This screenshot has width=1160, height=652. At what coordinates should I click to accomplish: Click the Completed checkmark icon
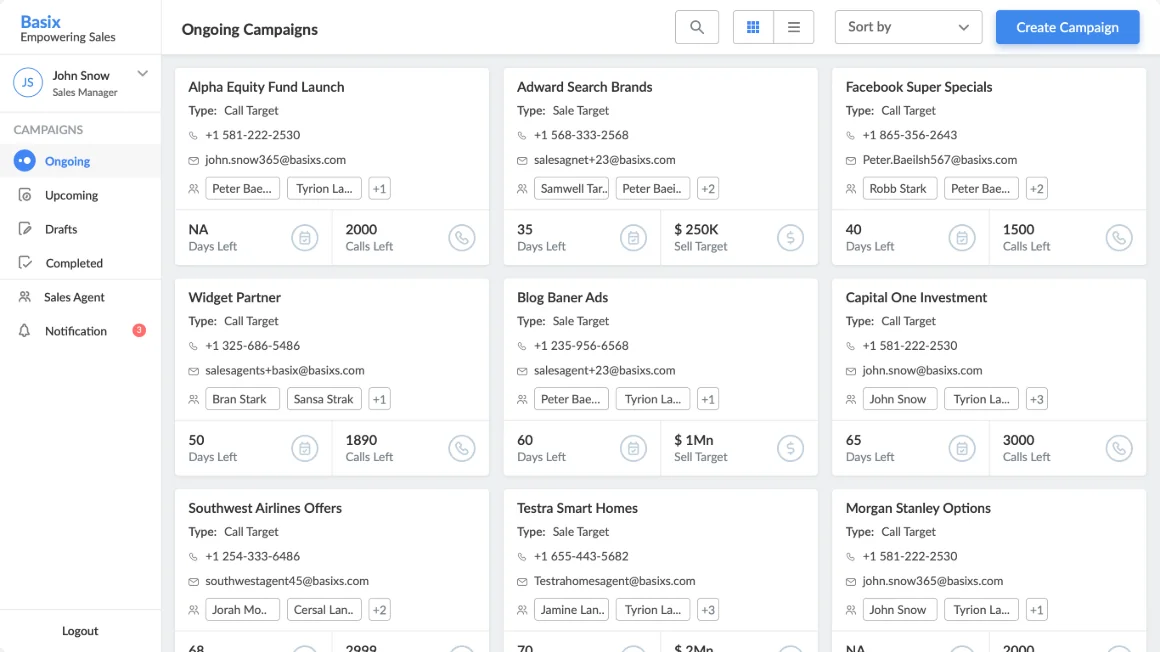[24, 263]
